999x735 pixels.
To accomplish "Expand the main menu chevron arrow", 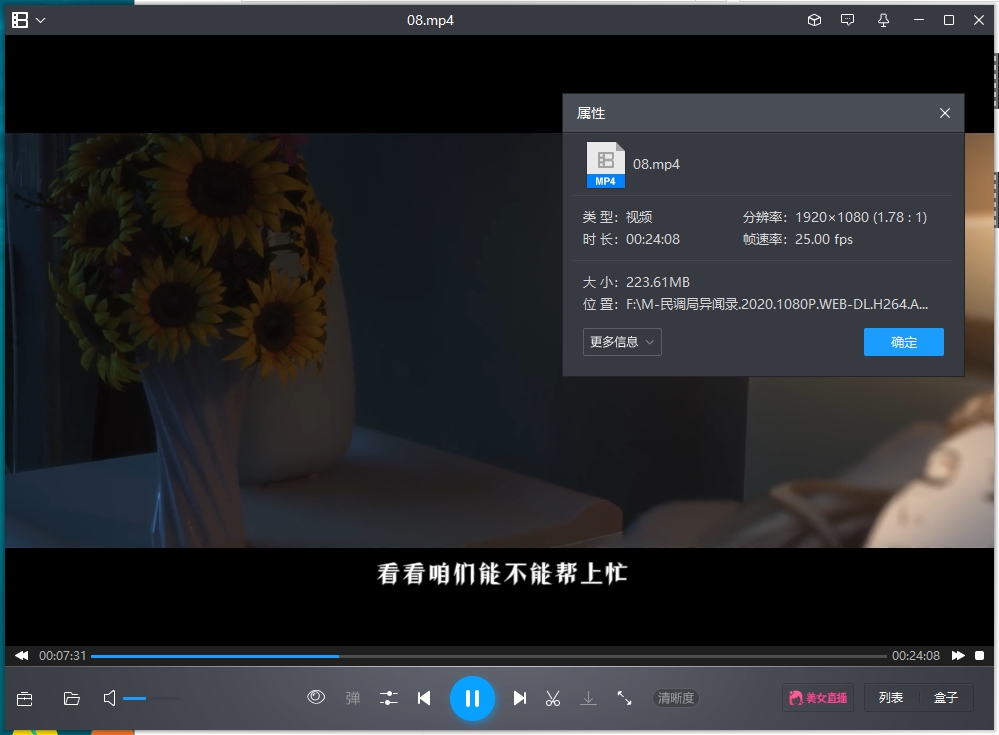I will pyautogui.click(x=41, y=20).
